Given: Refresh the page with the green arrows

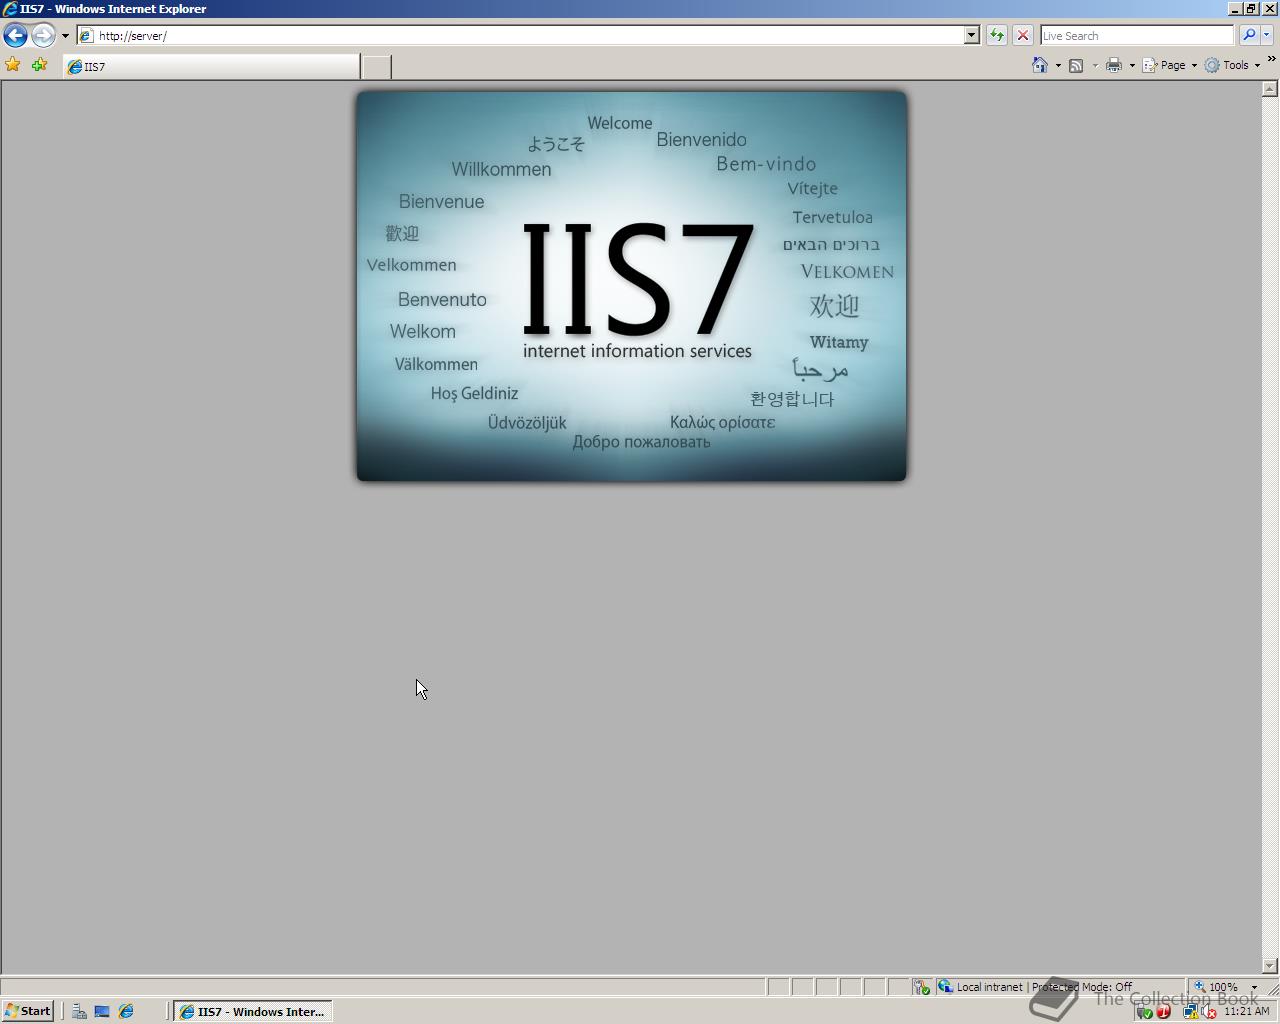Looking at the screenshot, I should click(x=997, y=35).
